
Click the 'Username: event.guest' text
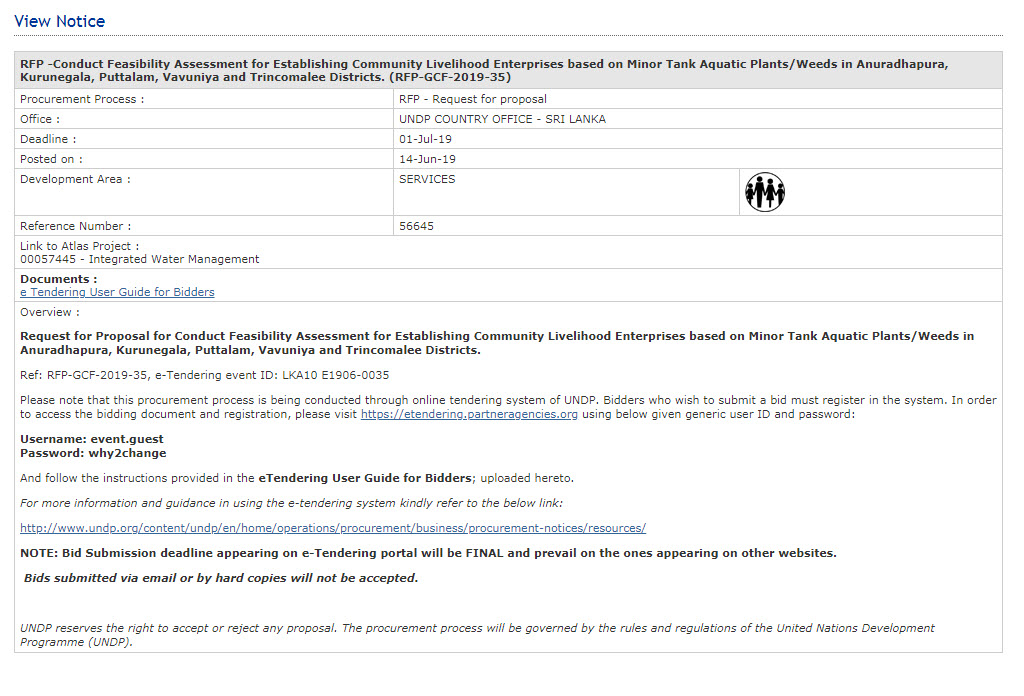[x=92, y=439]
